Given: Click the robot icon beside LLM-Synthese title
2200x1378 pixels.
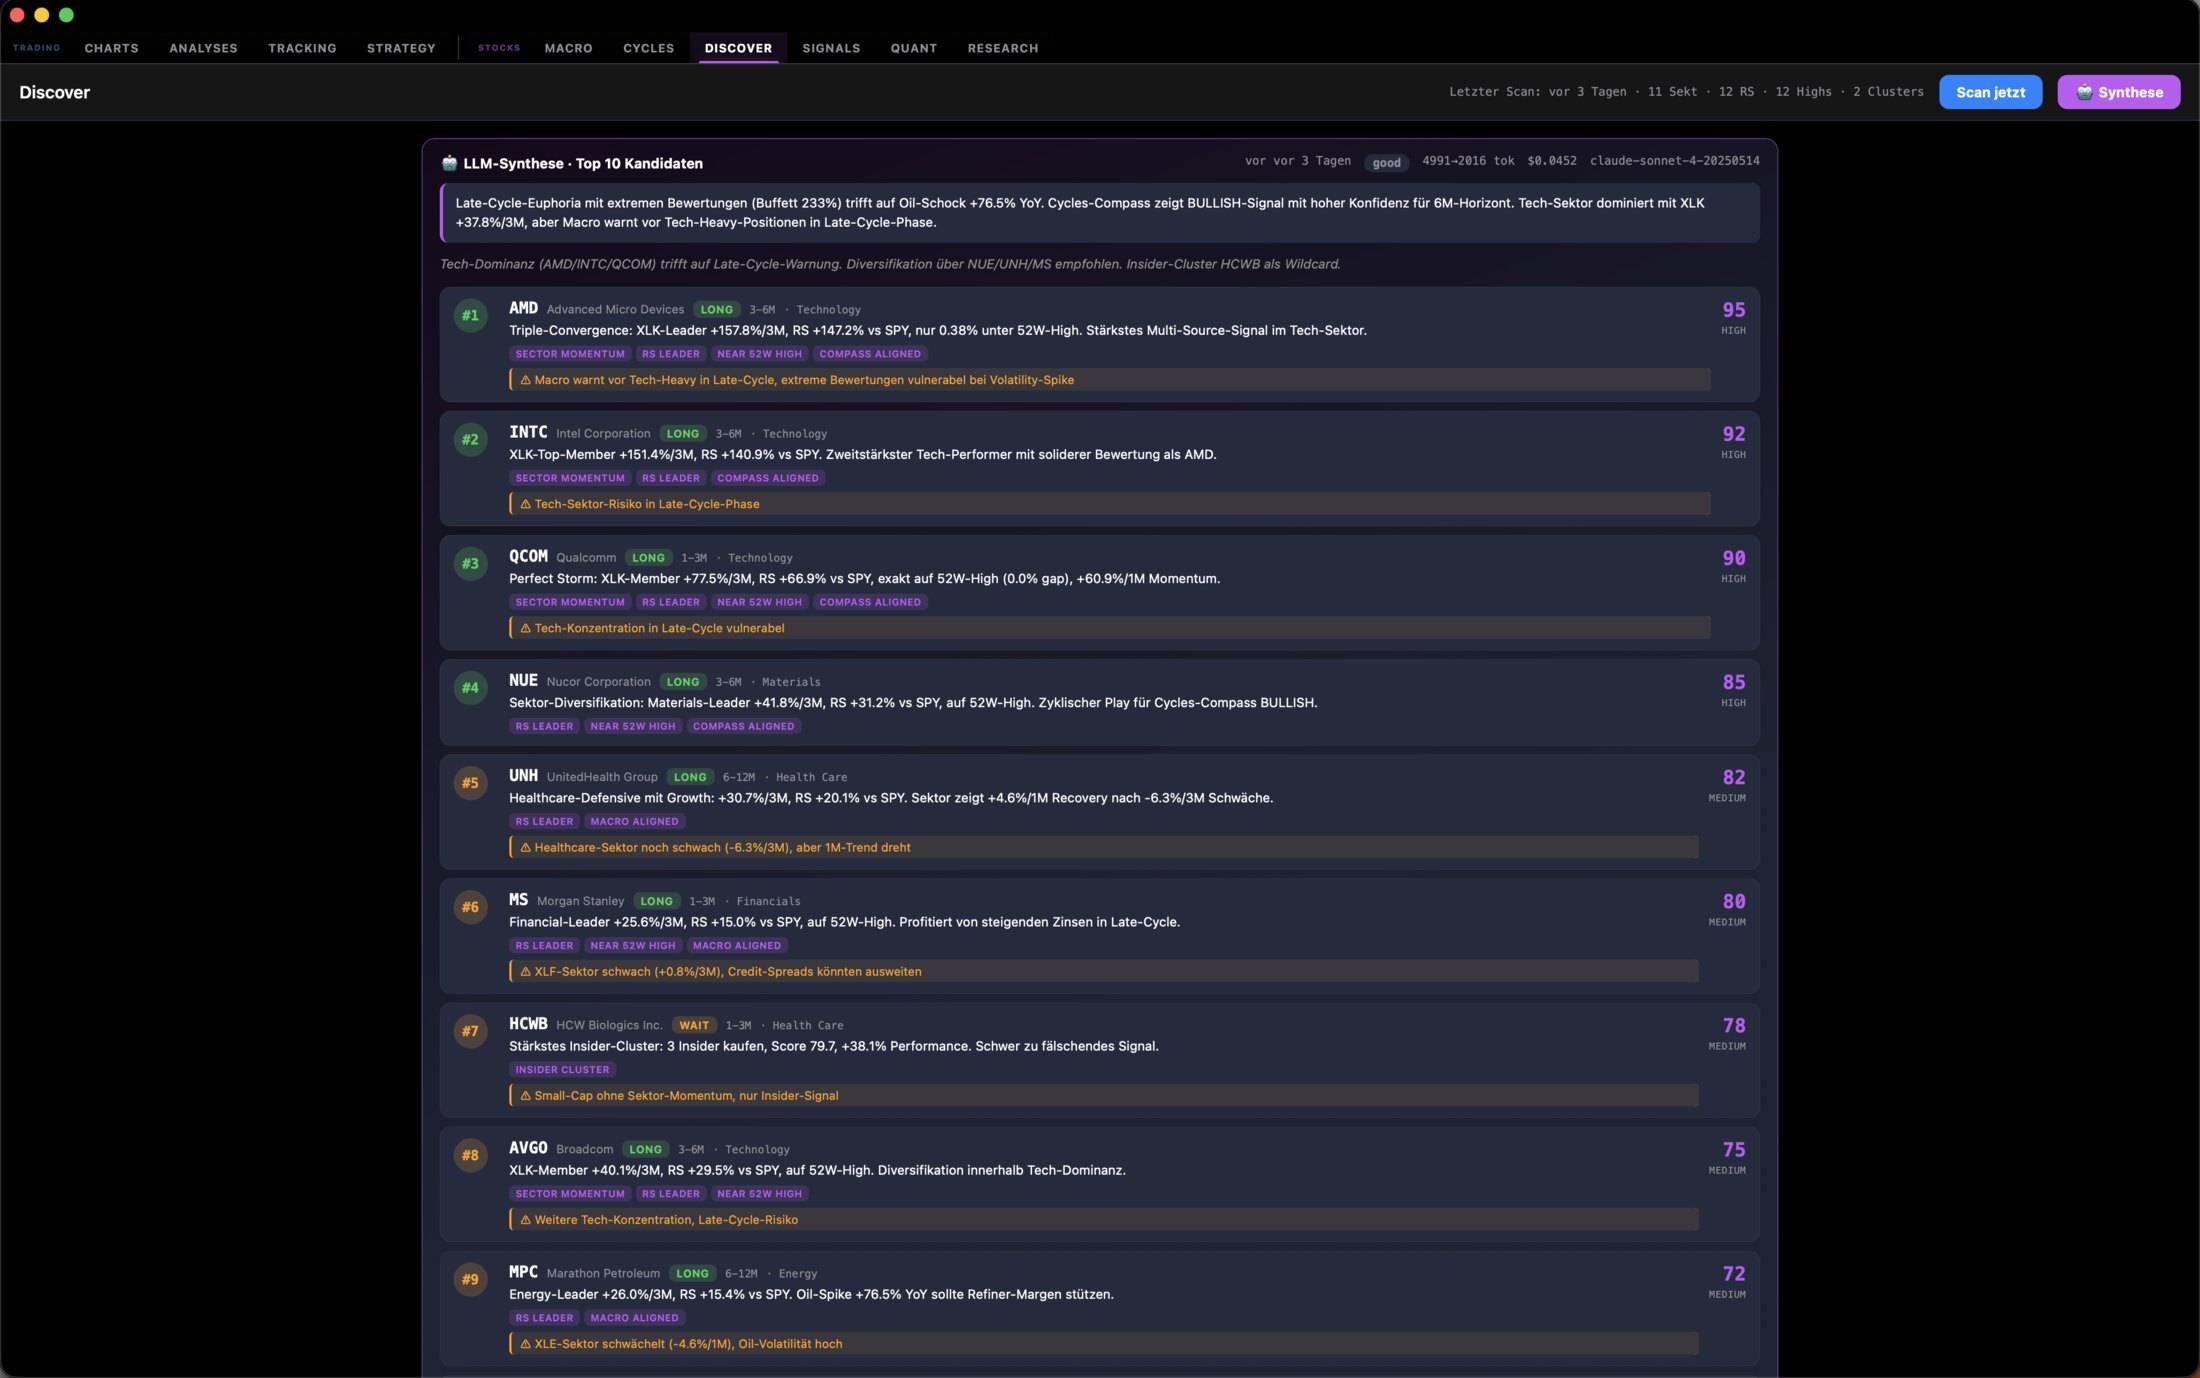Looking at the screenshot, I should [449, 163].
